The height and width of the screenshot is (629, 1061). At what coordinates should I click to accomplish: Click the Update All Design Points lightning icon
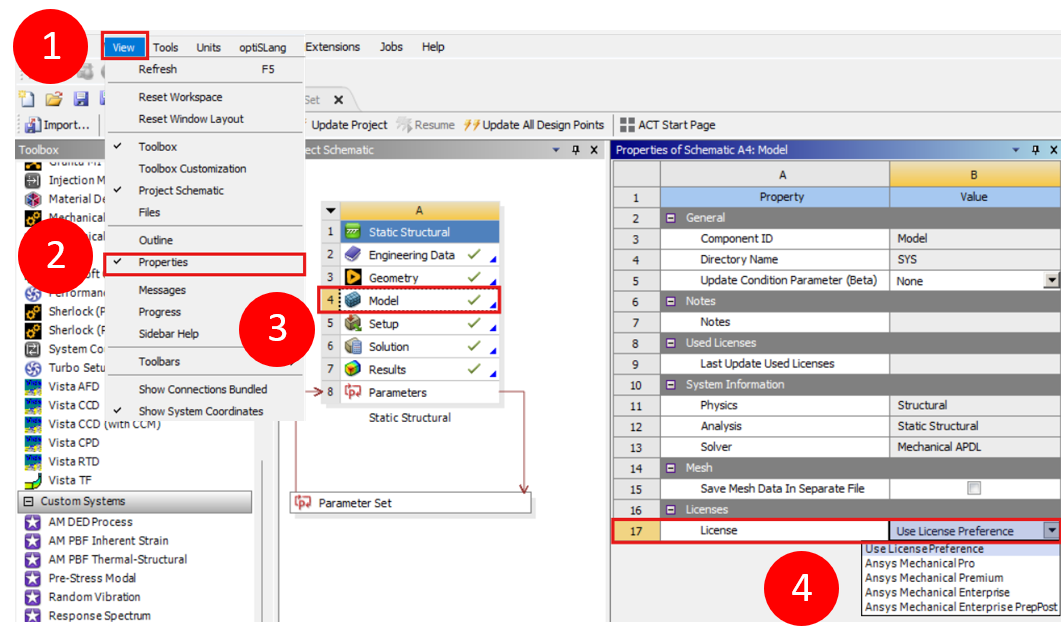click(472, 124)
